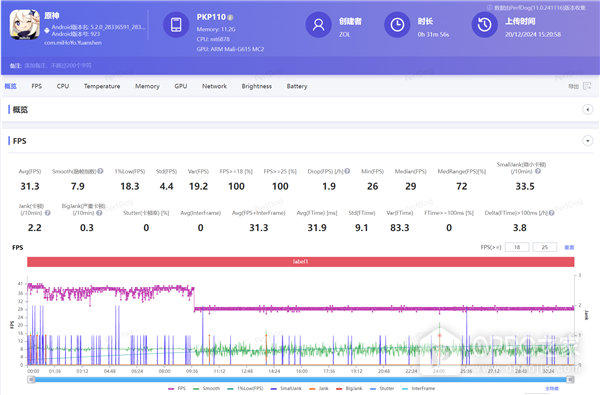The width and height of the screenshot is (600, 395).
Task: Click the info icon next to PKP110
Action: pyautogui.click(x=230, y=18)
